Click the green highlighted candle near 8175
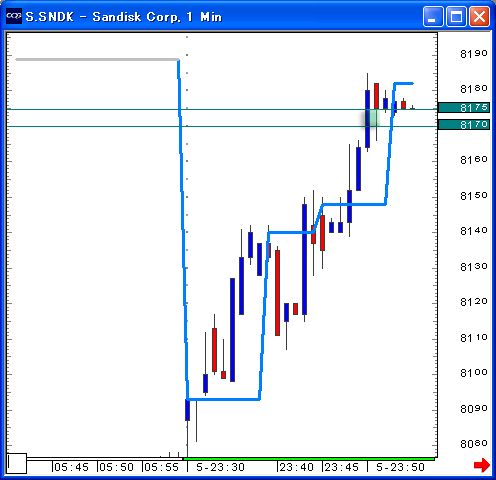This screenshot has width=496, height=480. tap(371, 118)
